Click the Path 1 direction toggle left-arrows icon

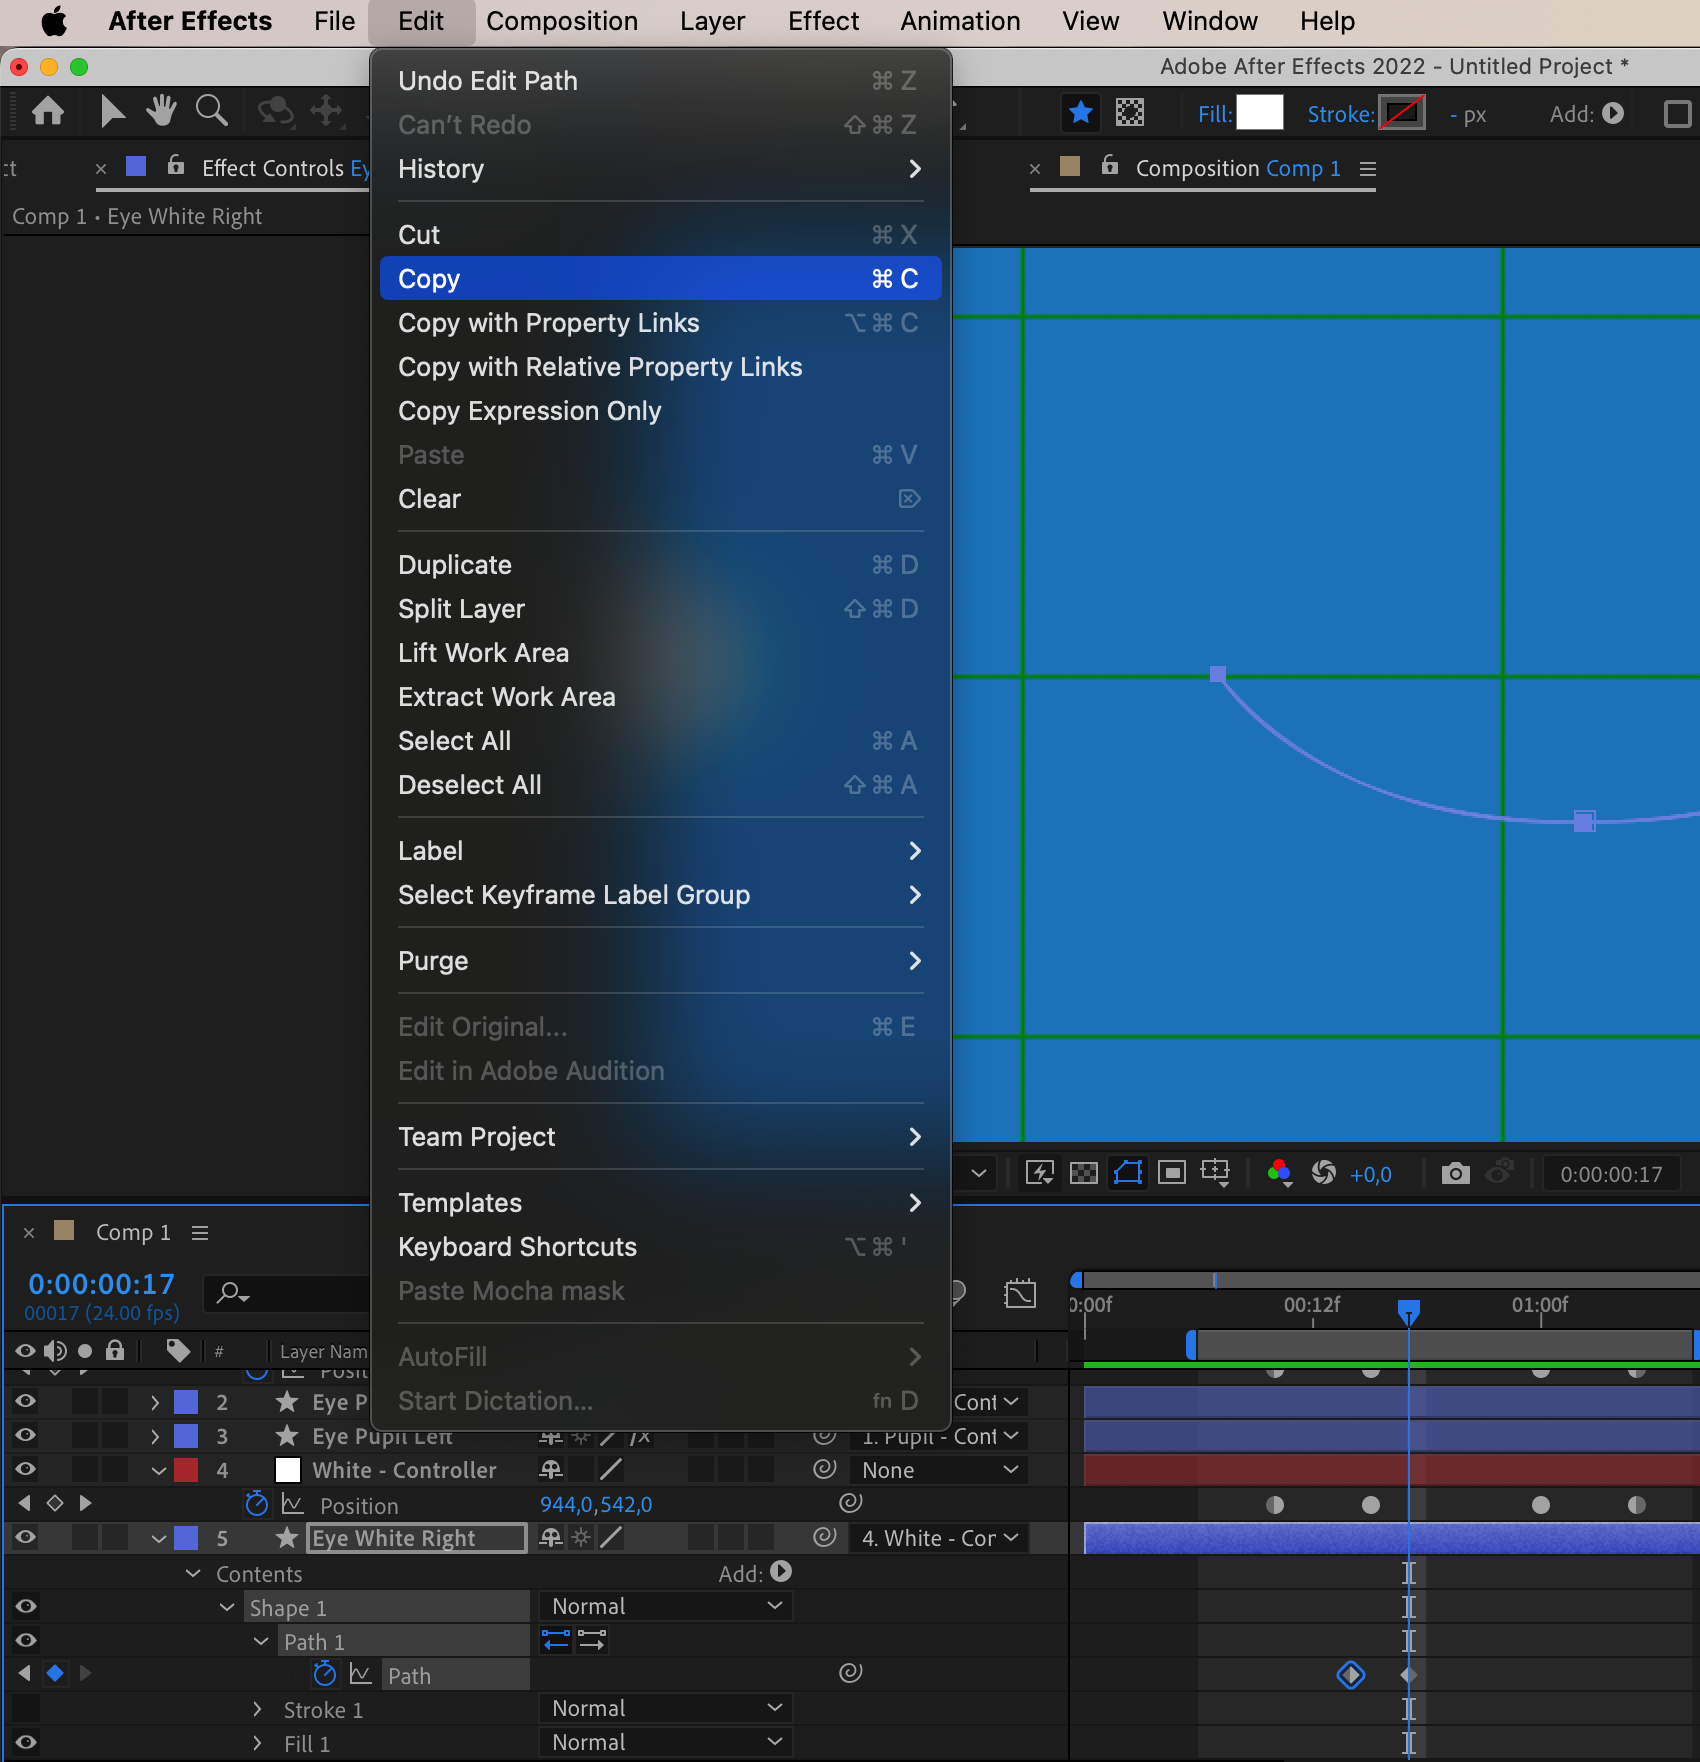point(556,1640)
